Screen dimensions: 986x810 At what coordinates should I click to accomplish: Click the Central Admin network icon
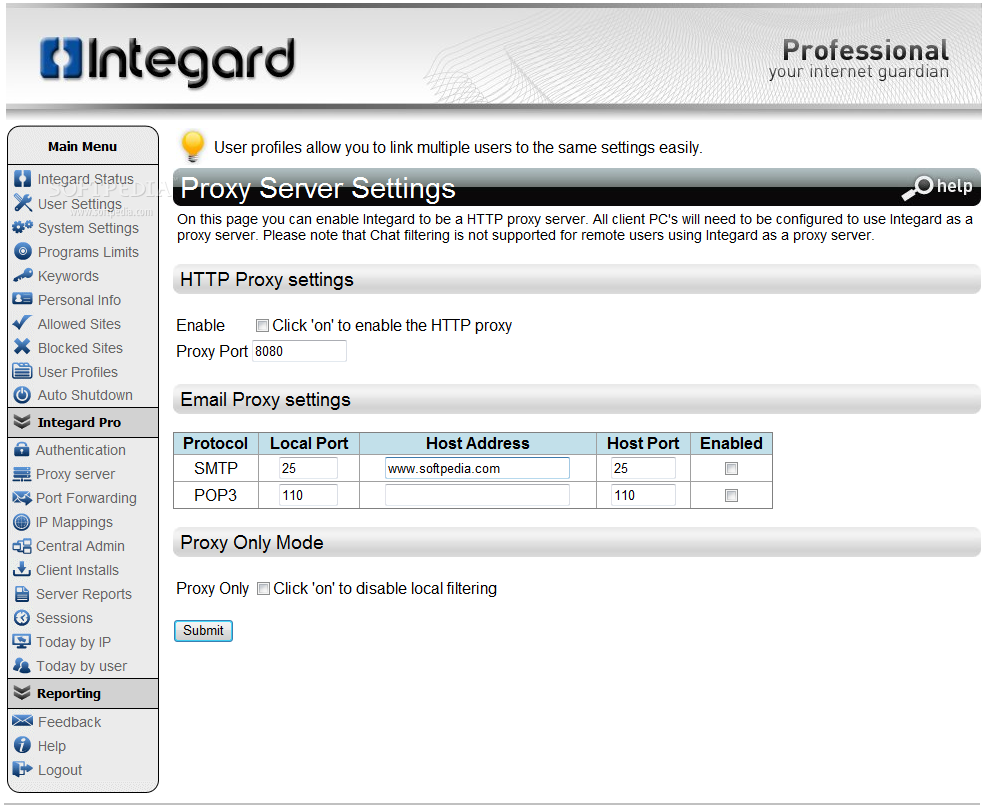pyautogui.click(x=21, y=546)
